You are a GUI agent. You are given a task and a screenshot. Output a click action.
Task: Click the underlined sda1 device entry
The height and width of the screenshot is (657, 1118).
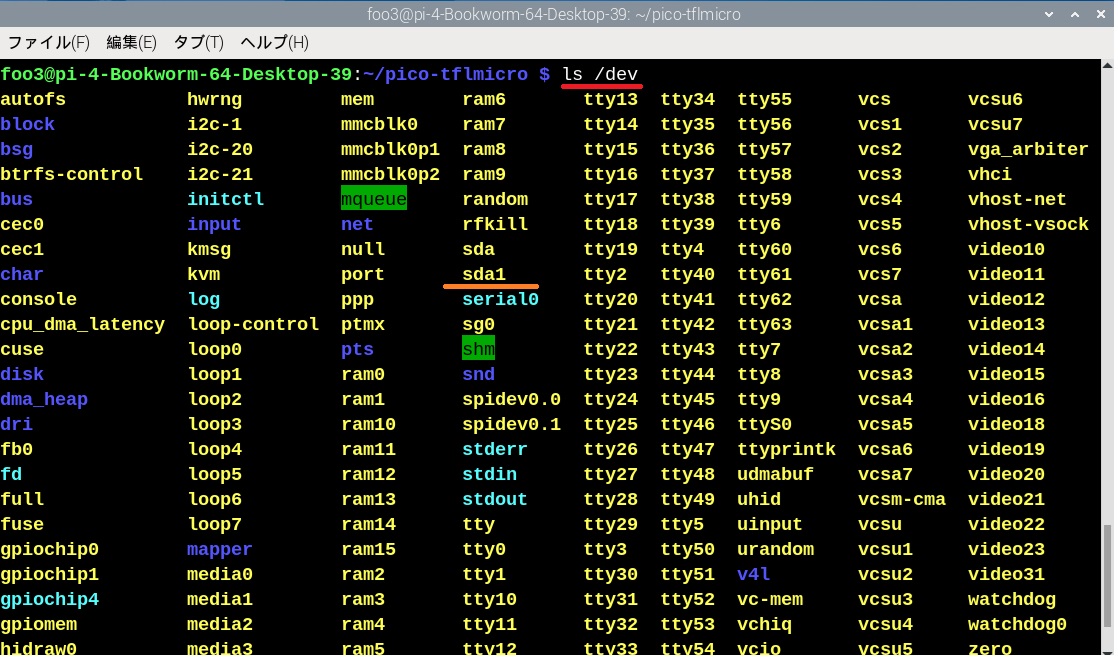click(484, 274)
